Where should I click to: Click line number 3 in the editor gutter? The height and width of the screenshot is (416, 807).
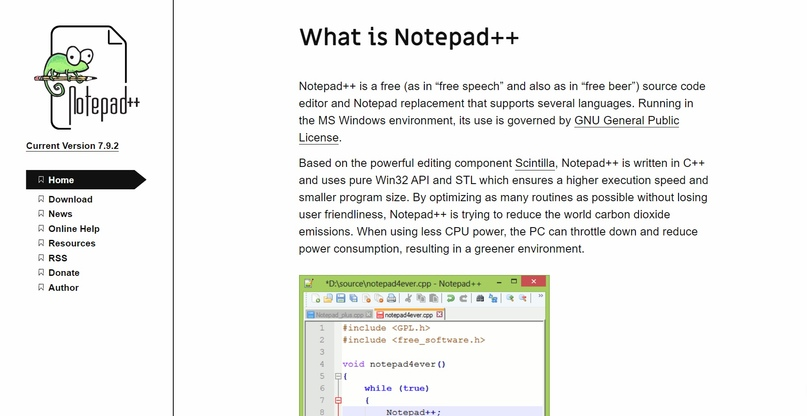tap(322, 352)
